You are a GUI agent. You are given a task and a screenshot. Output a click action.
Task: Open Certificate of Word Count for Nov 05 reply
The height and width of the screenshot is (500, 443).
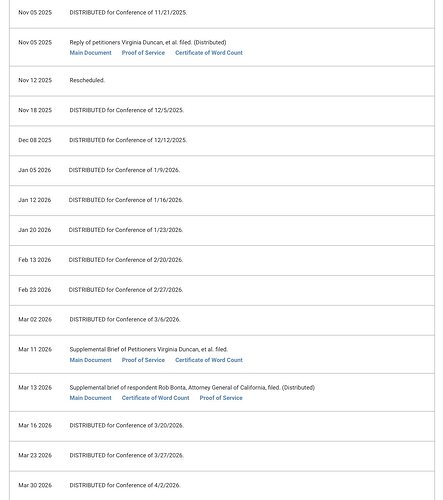[209, 53]
